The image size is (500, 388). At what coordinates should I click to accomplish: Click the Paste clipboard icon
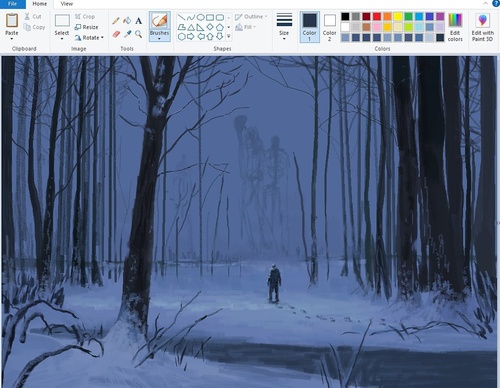pyautogui.click(x=12, y=20)
